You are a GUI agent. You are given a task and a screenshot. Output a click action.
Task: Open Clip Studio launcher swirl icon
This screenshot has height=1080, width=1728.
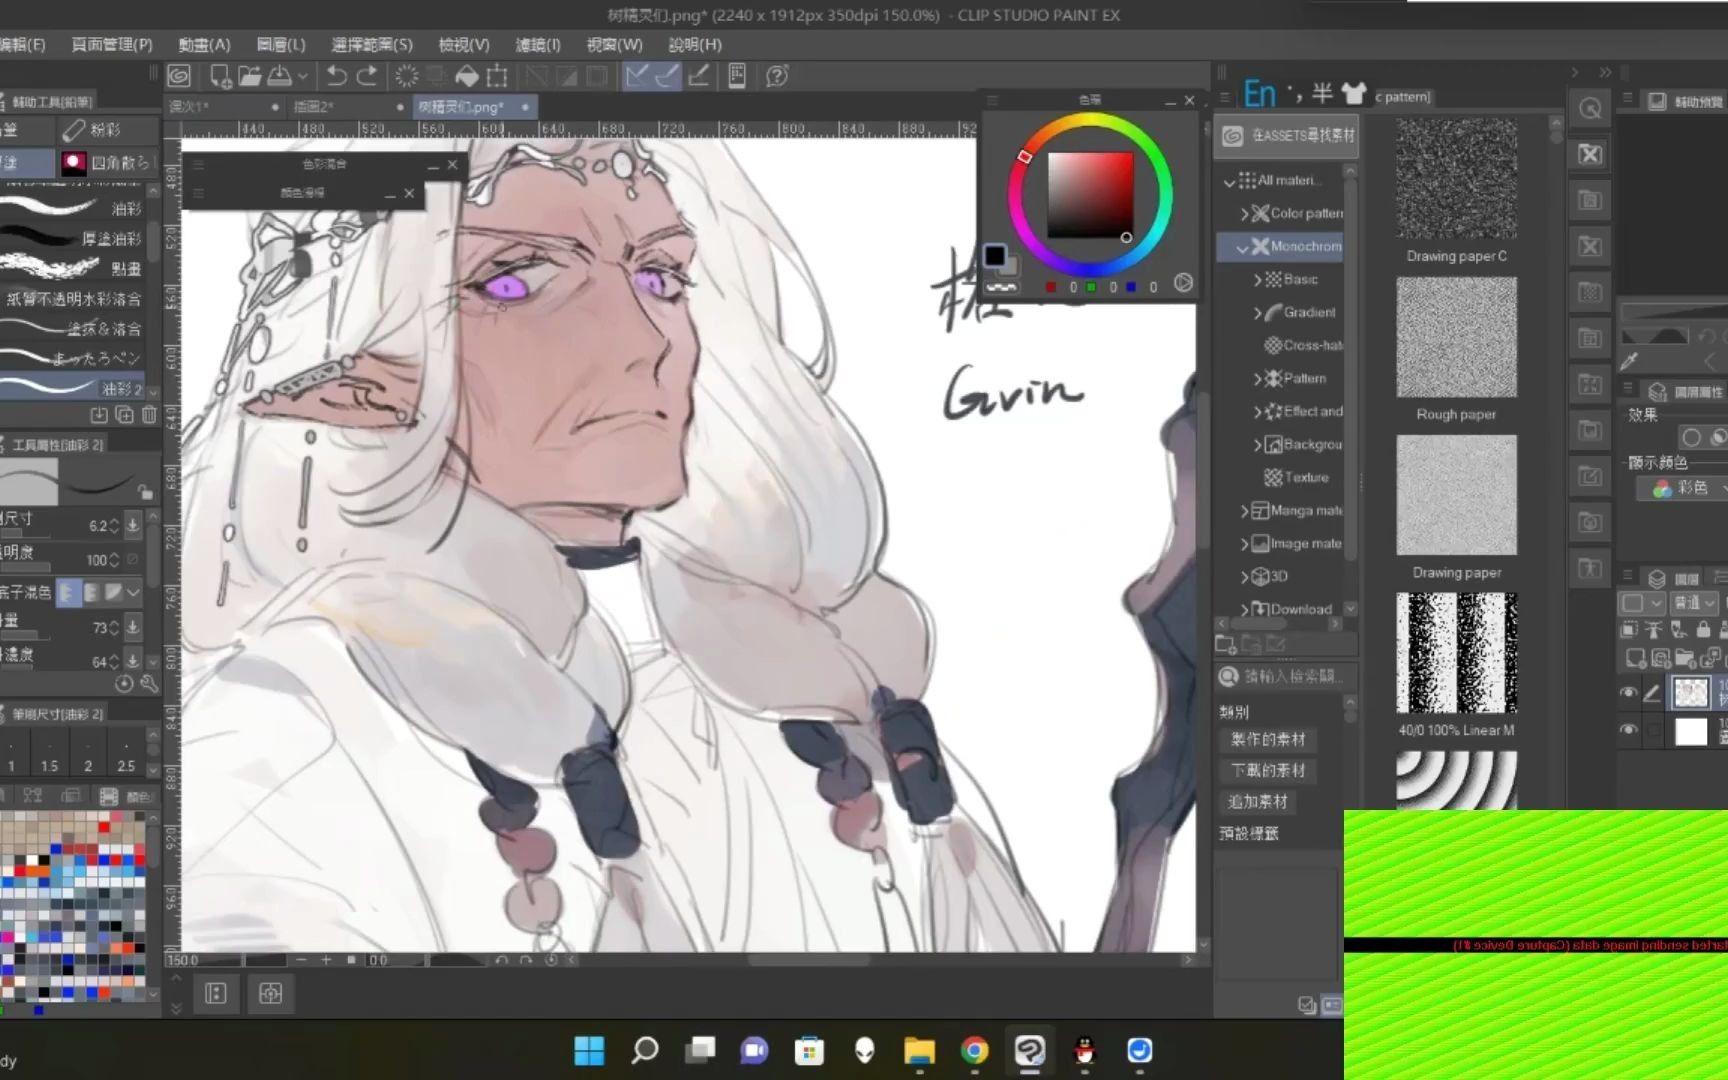[179, 76]
